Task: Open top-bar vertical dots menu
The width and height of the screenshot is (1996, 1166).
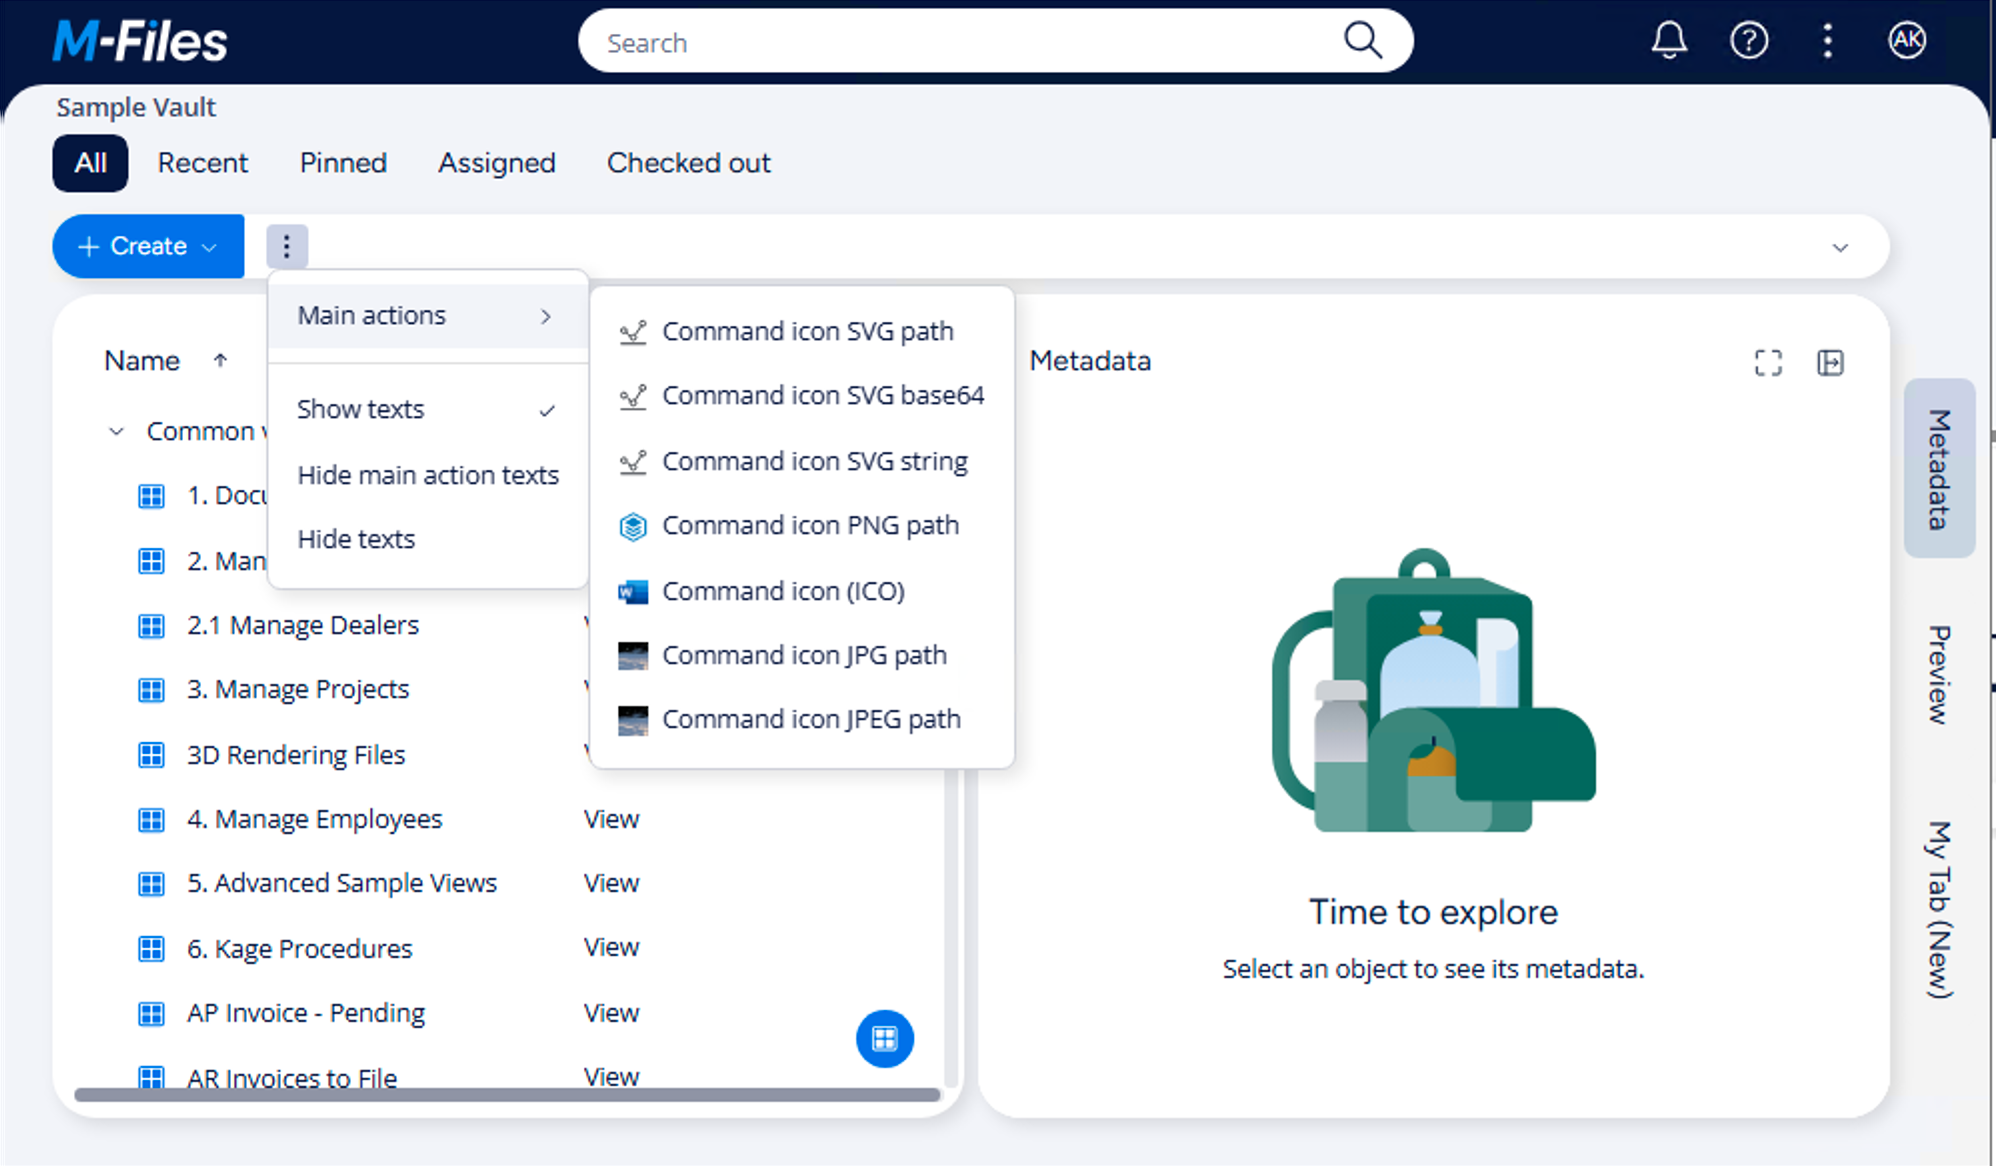Action: pos(1827,41)
